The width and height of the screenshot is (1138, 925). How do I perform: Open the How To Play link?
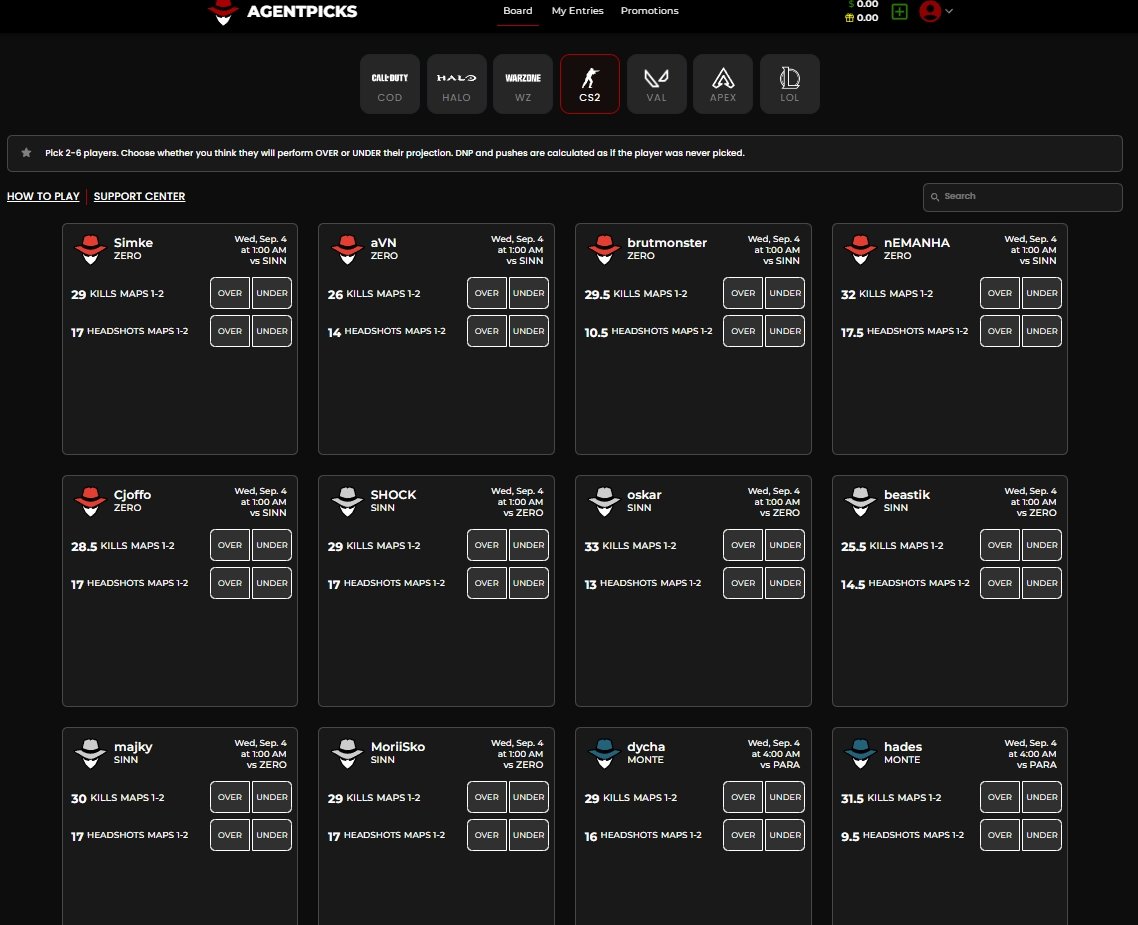[x=43, y=196]
